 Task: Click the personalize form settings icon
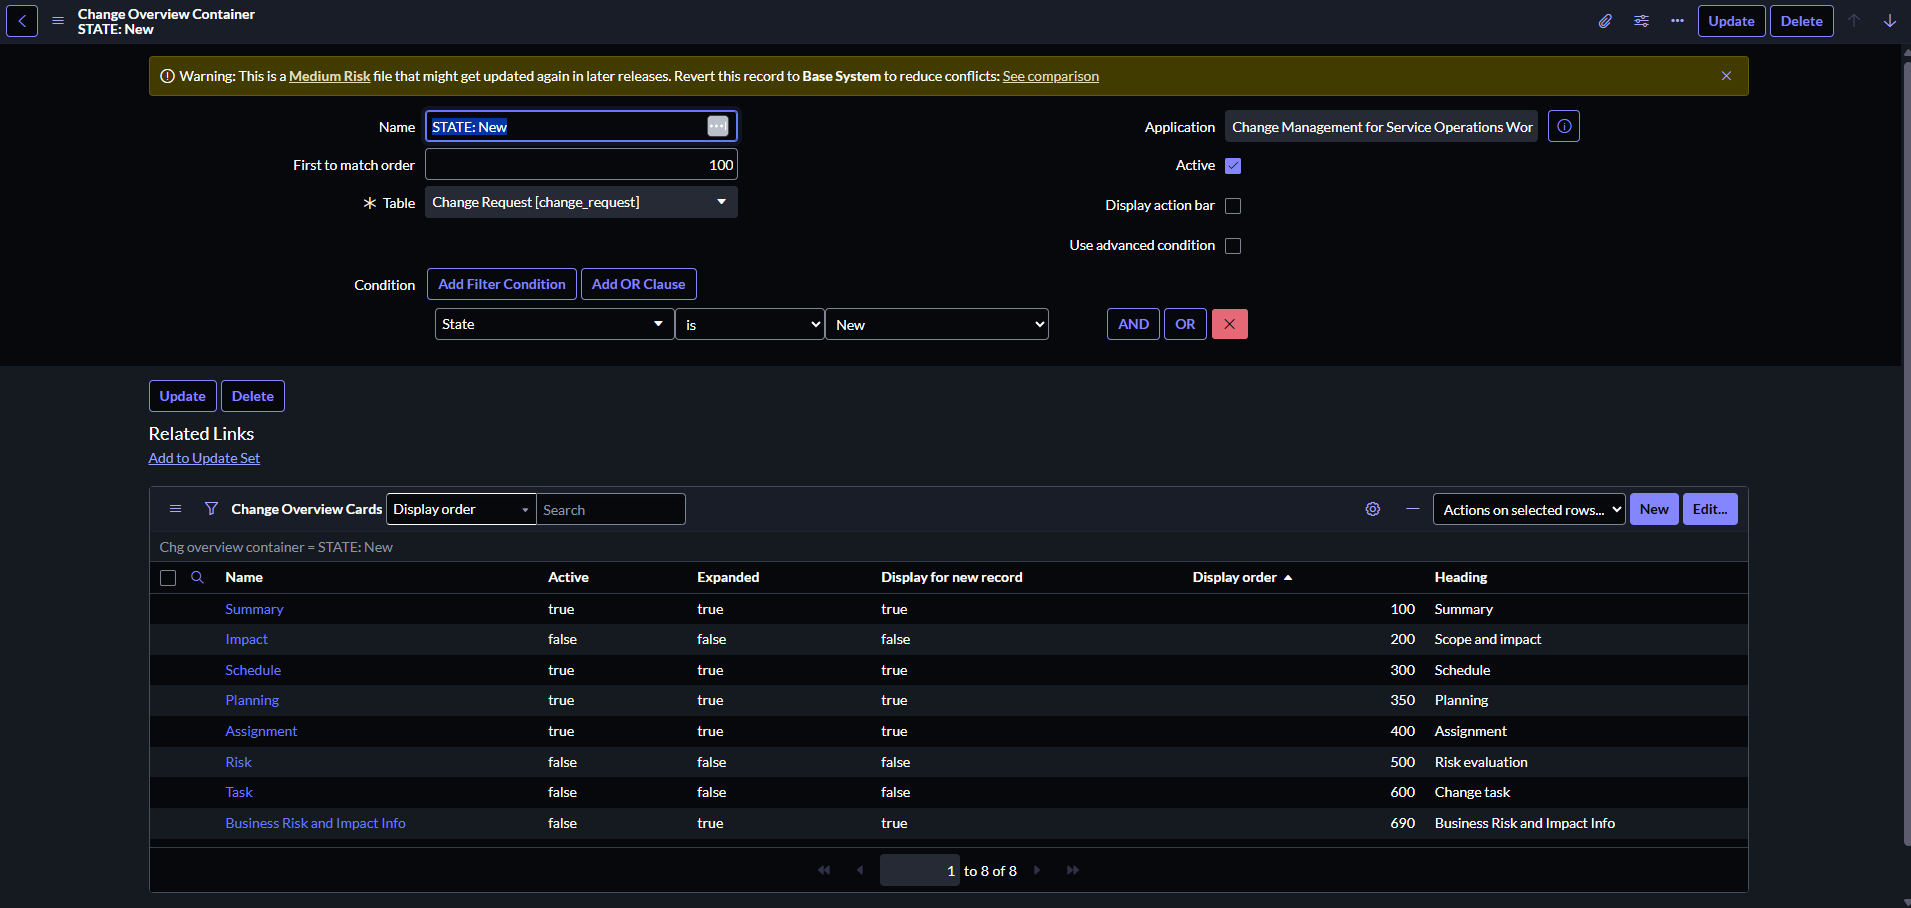pyautogui.click(x=1641, y=21)
